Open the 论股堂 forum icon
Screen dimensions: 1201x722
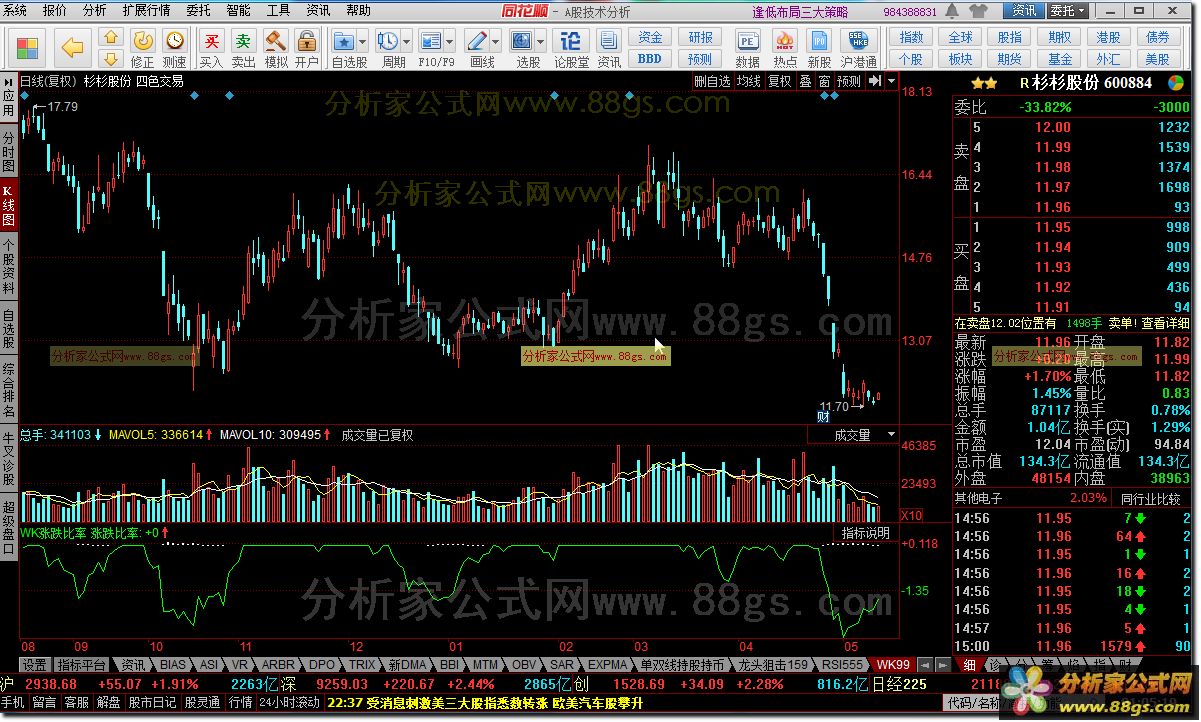pos(571,40)
